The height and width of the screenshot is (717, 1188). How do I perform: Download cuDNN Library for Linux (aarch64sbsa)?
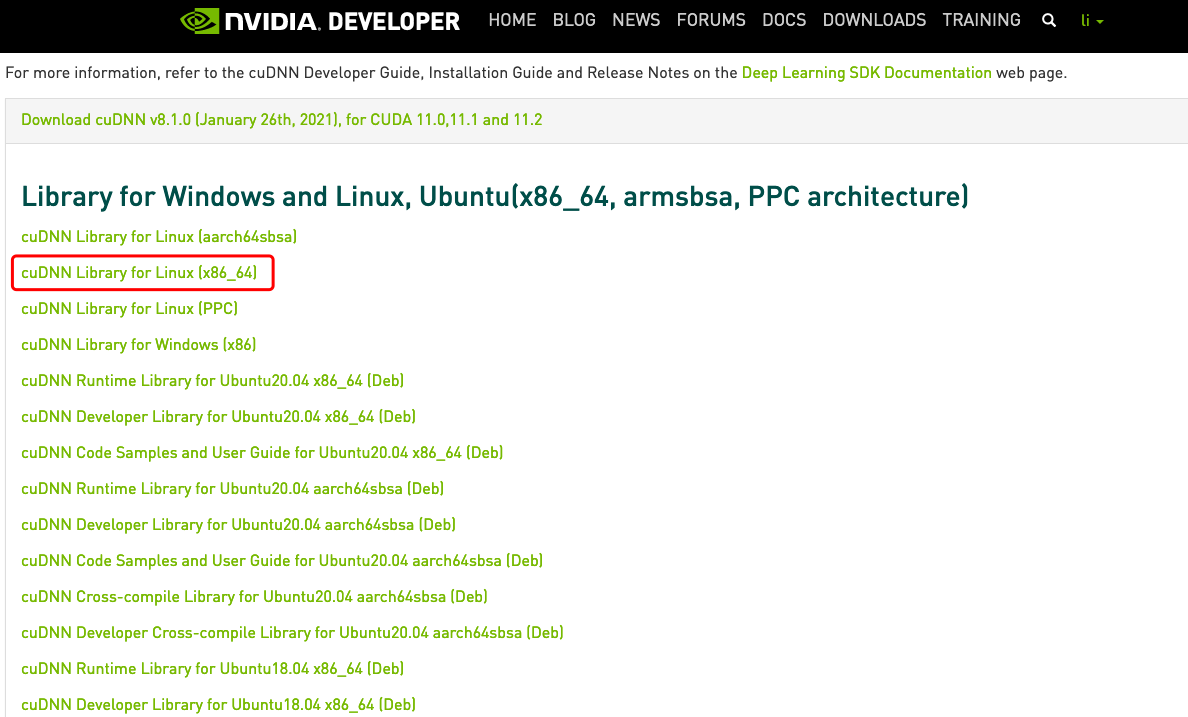coord(159,236)
